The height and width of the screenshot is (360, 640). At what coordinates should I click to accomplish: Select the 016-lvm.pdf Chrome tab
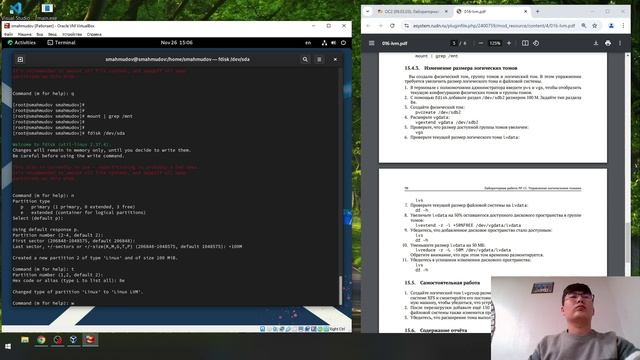(x=491, y=11)
